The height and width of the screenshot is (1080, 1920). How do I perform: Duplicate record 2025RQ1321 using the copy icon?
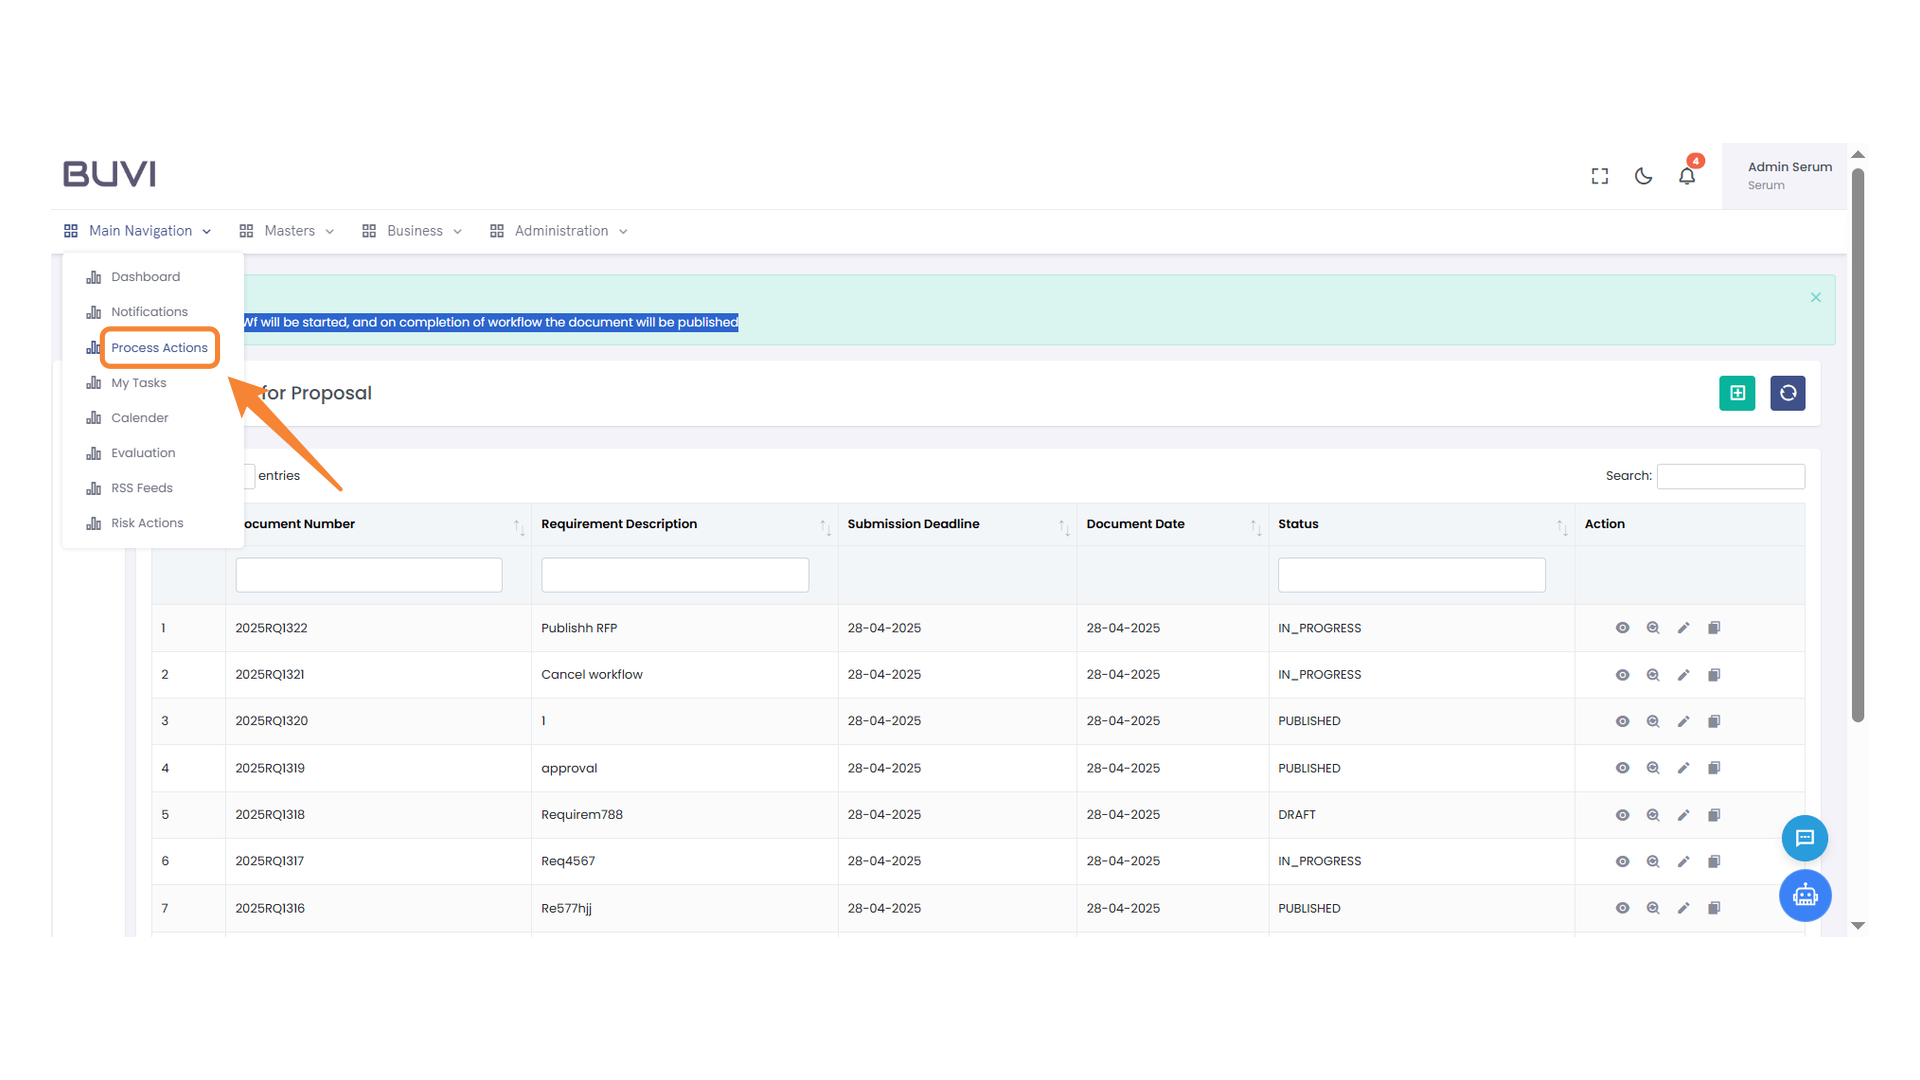point(1714,674)
